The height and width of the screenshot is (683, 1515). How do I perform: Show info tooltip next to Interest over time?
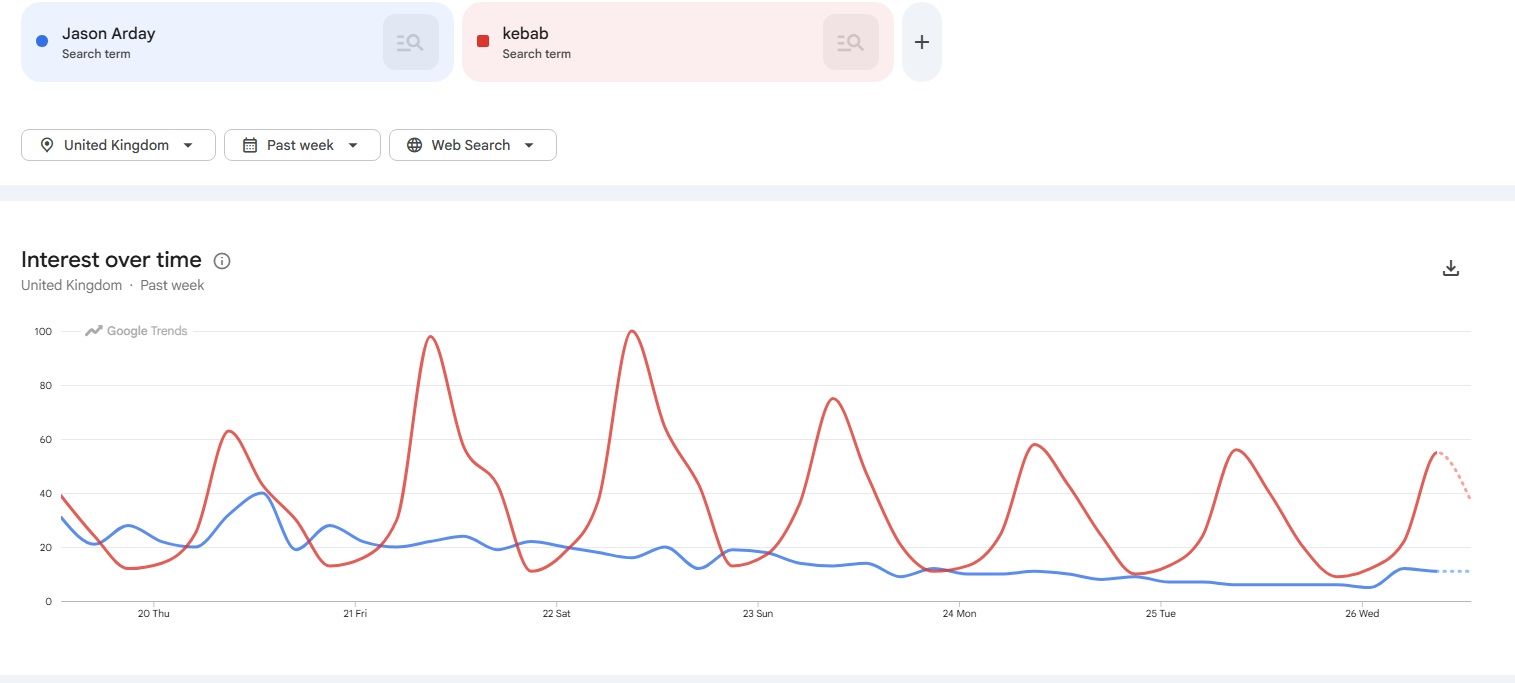click(222, 261)
